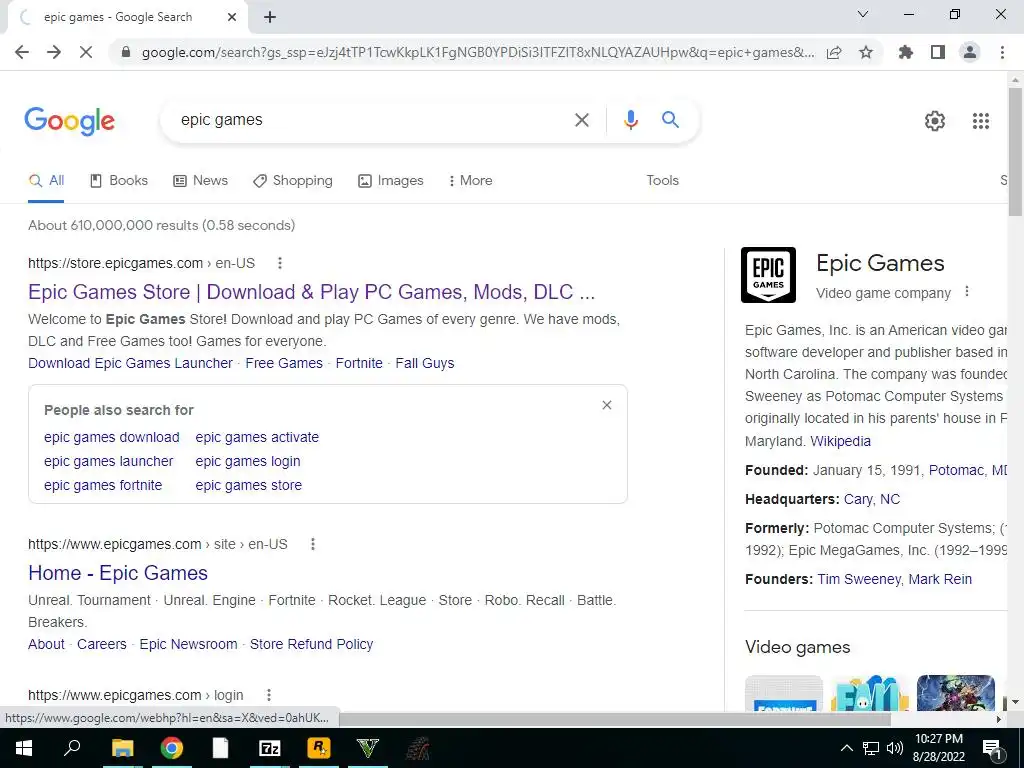Open File Explorer from the taskbar
Image resolution: width=1024 pixels, height=768 pixels.
tap(122, 748)
